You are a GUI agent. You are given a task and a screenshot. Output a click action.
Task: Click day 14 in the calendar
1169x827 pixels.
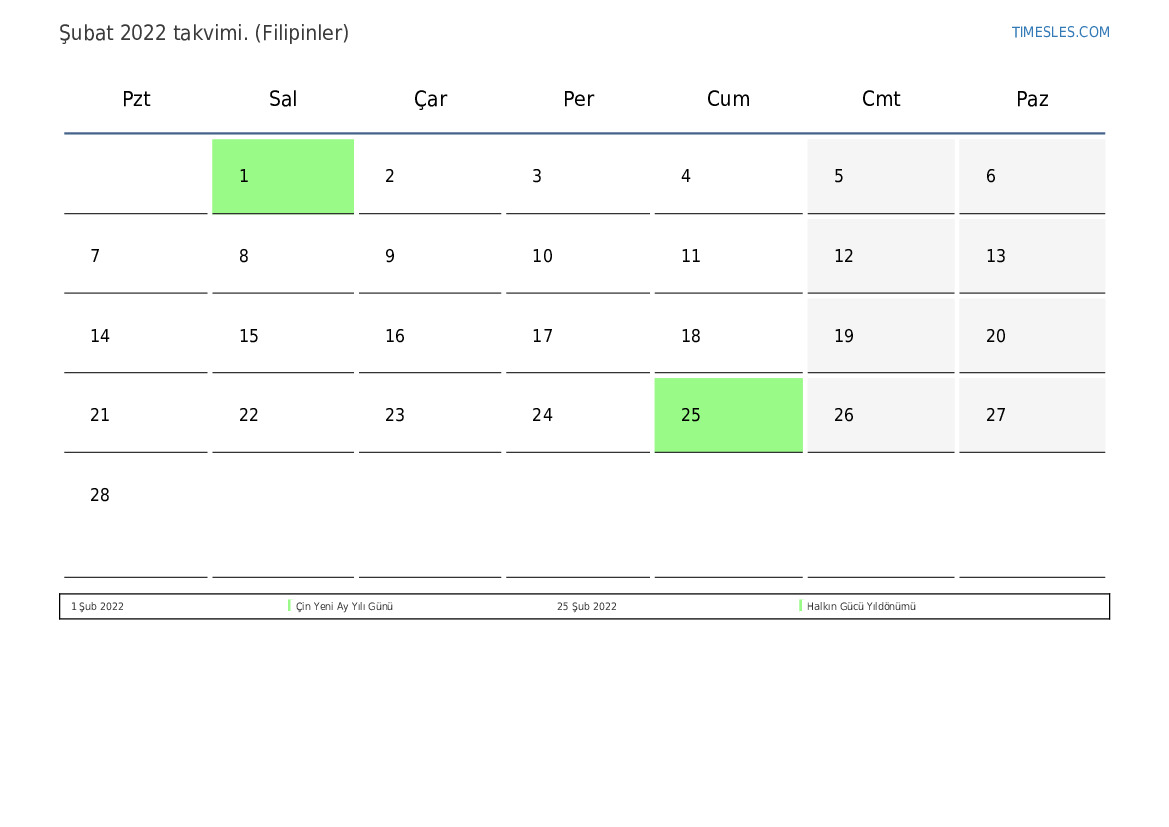pyautogui.click(x=136, y=336)
